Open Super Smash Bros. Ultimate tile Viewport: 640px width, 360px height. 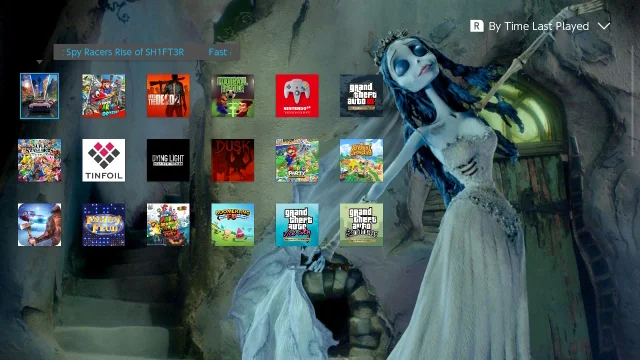[x=40, y=160]
